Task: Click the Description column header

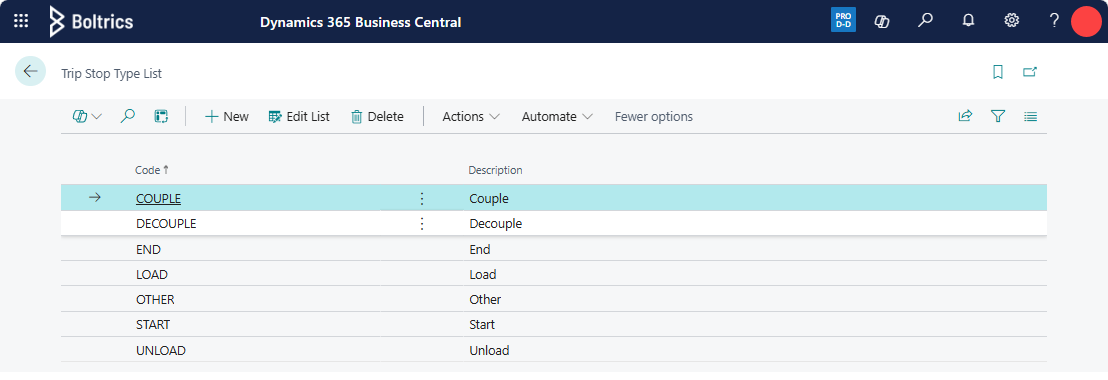Action: tap(495, 170)
